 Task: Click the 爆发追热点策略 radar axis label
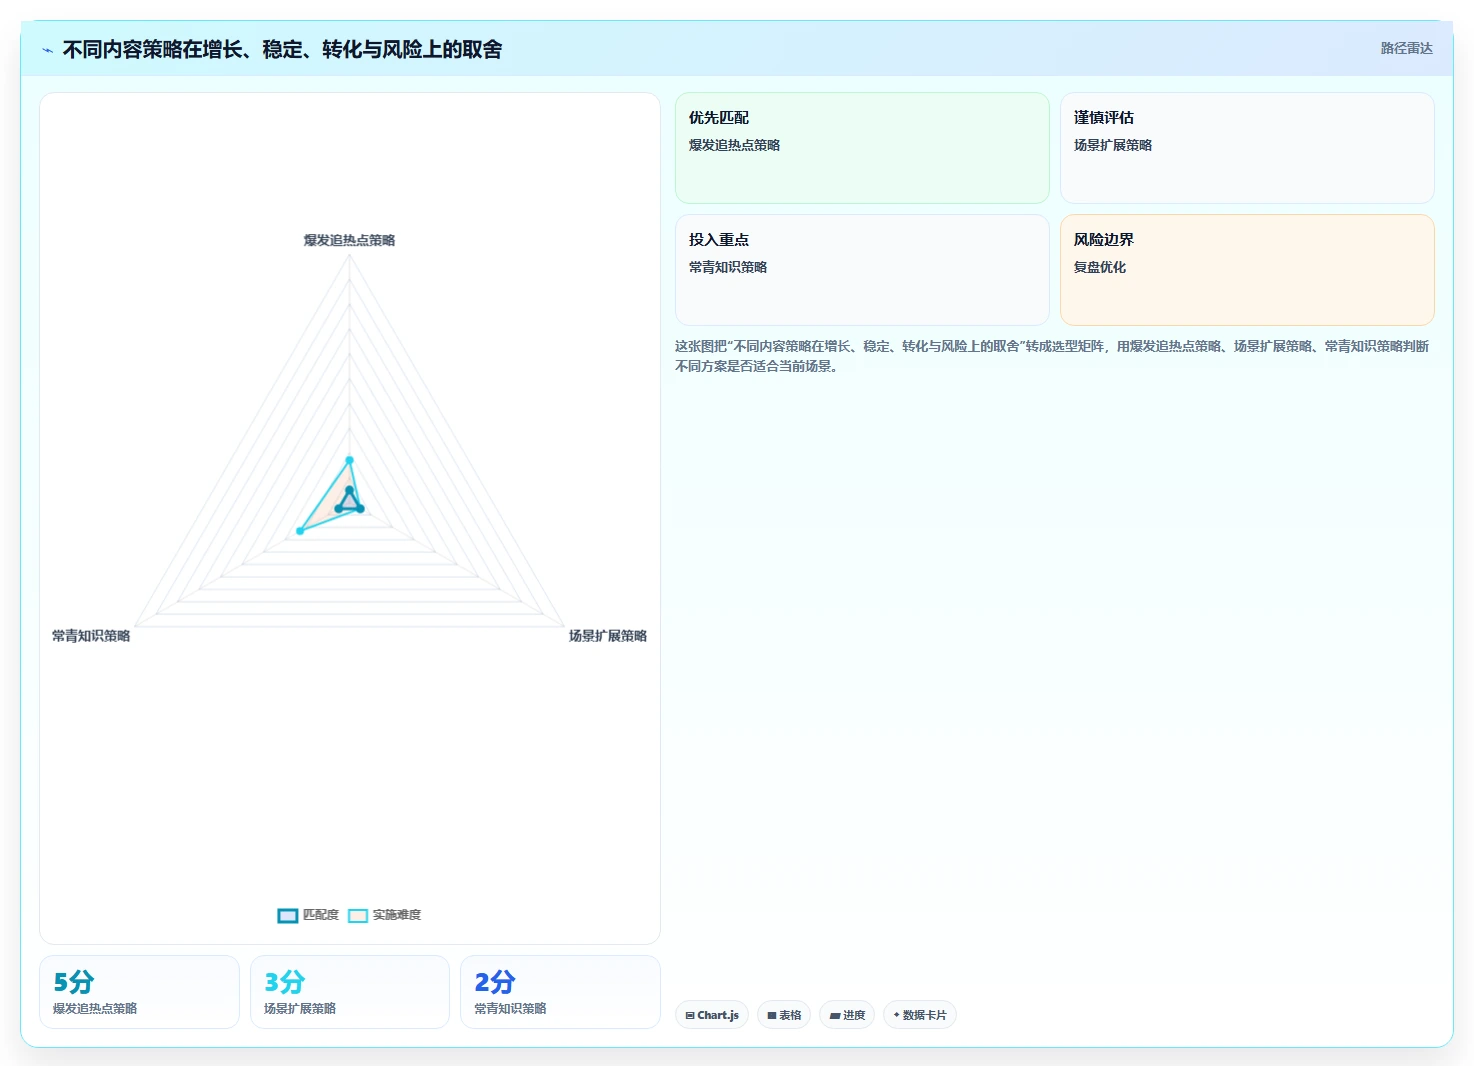click(x=349, y=240)
